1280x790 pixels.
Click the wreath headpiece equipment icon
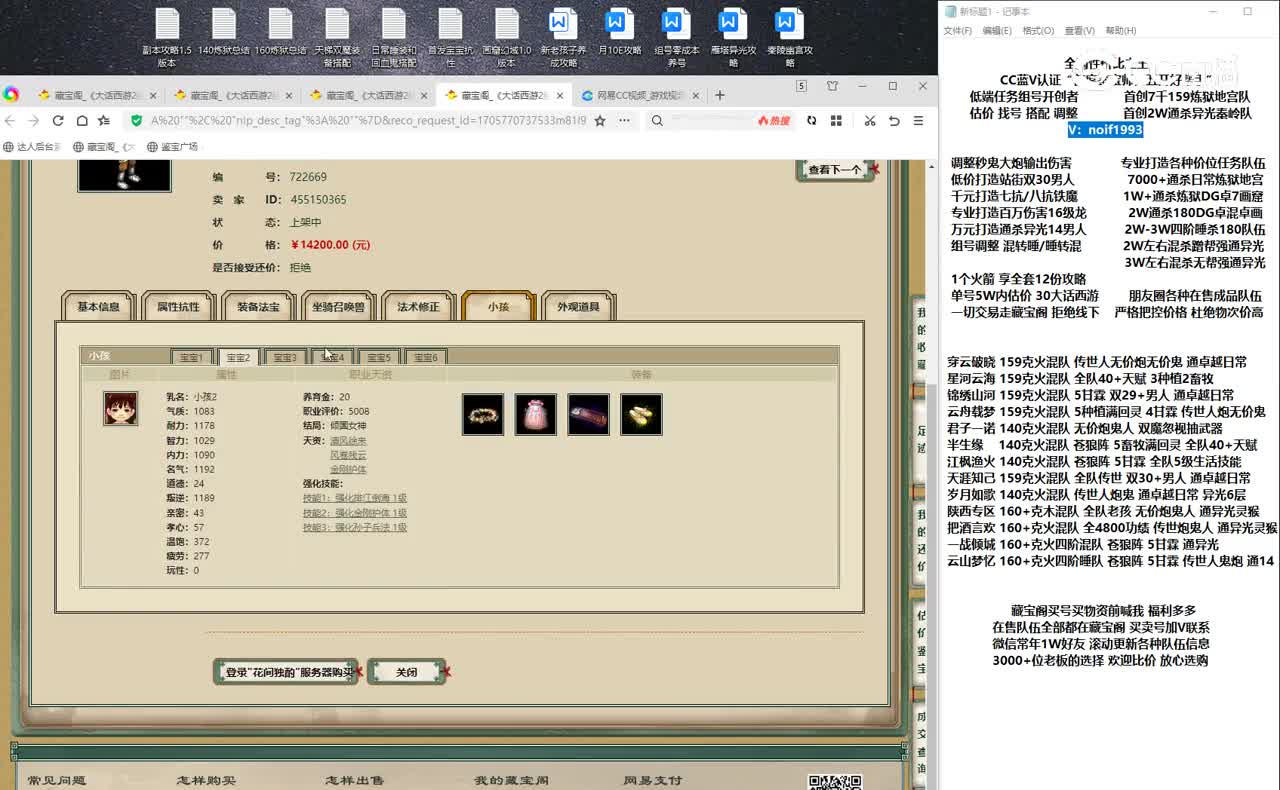coord(483,414)
